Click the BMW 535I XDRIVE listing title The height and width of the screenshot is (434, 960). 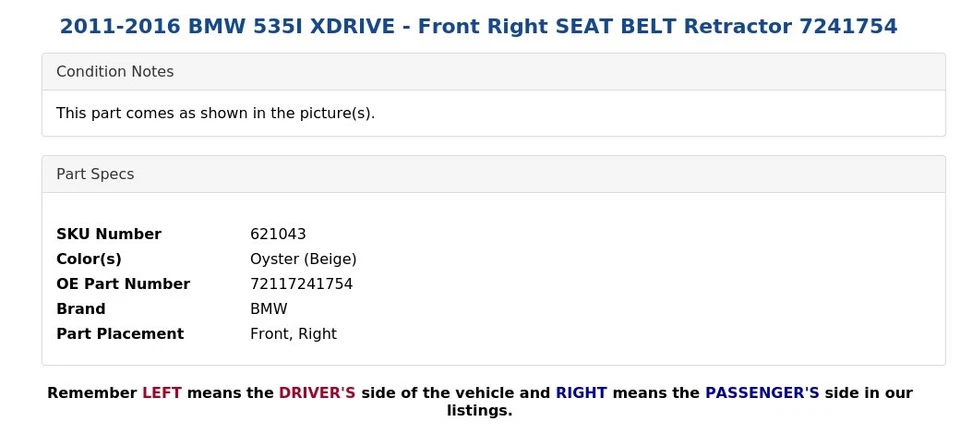point(478,26)
